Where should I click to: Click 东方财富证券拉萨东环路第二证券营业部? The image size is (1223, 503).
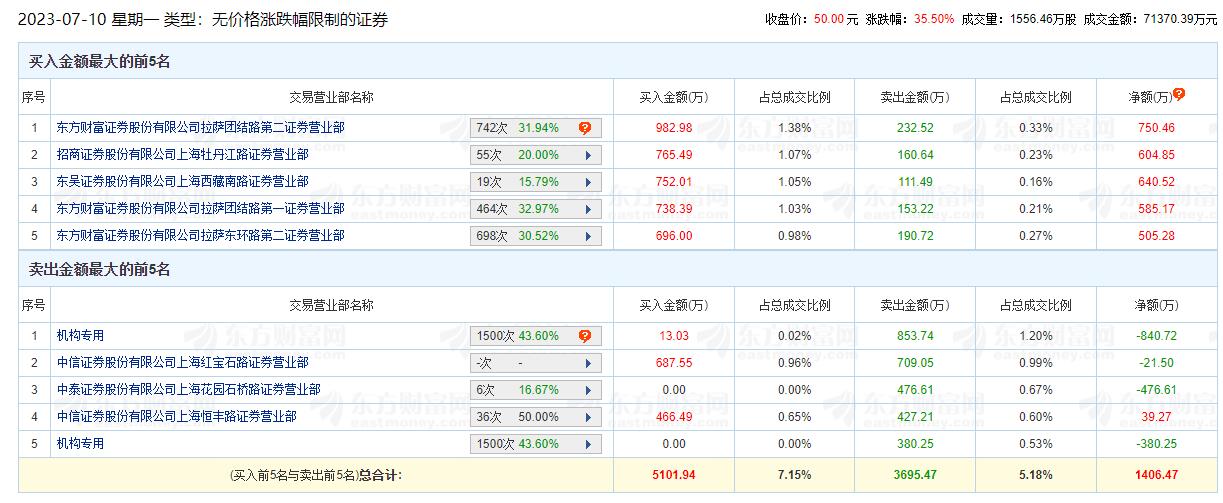[201, 236]
